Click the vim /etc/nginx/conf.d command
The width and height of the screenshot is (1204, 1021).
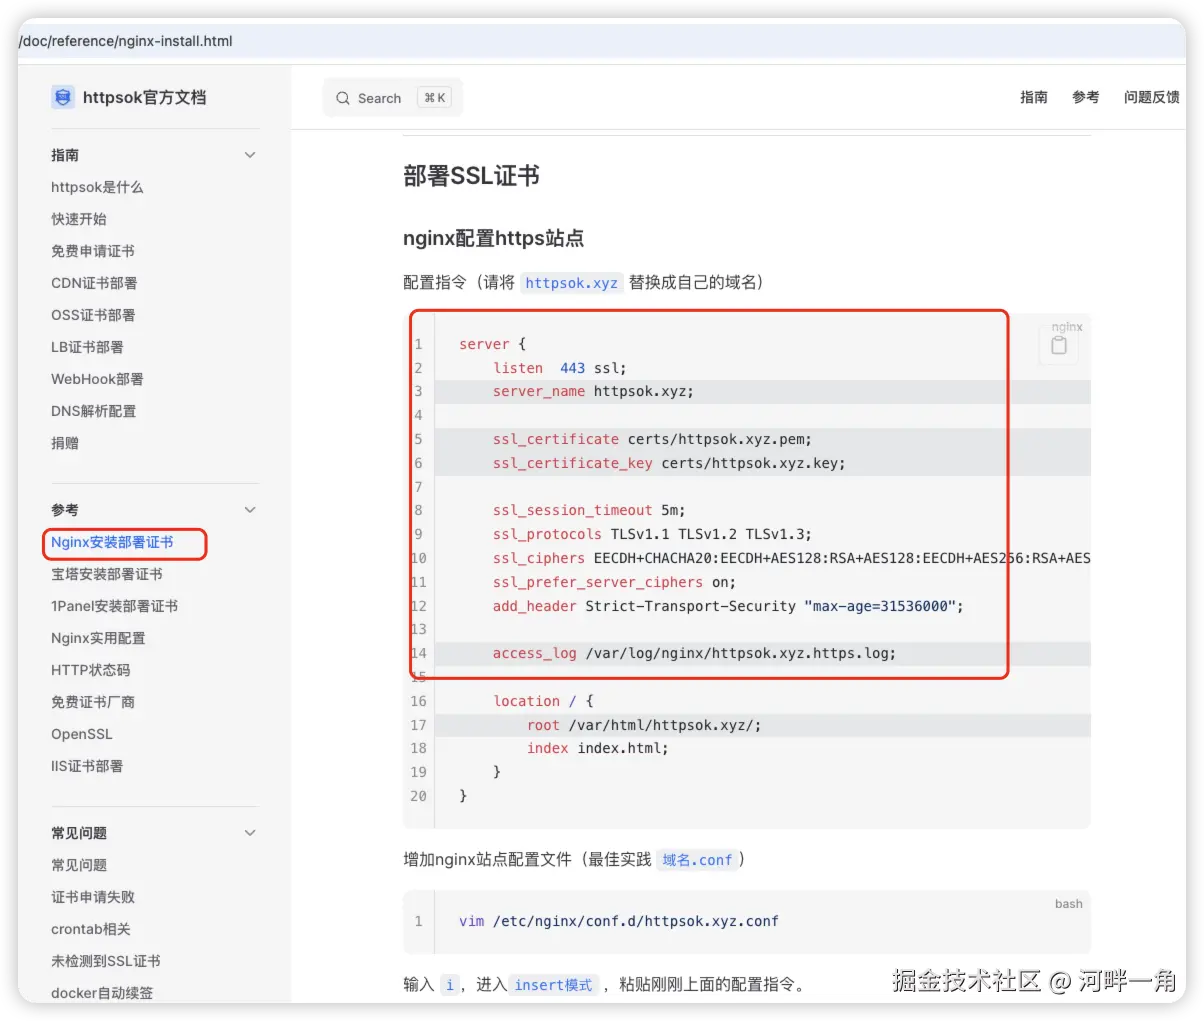point(618,921)
